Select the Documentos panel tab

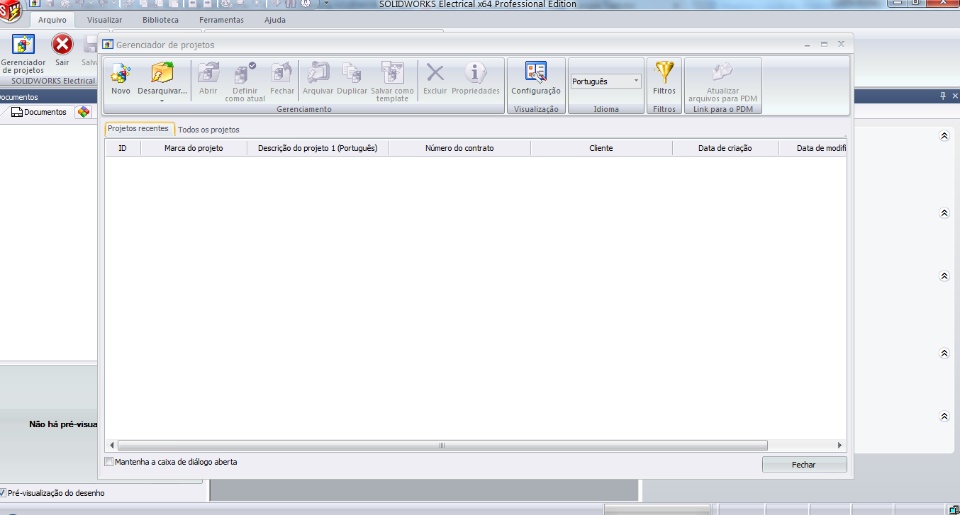[39, 112]
